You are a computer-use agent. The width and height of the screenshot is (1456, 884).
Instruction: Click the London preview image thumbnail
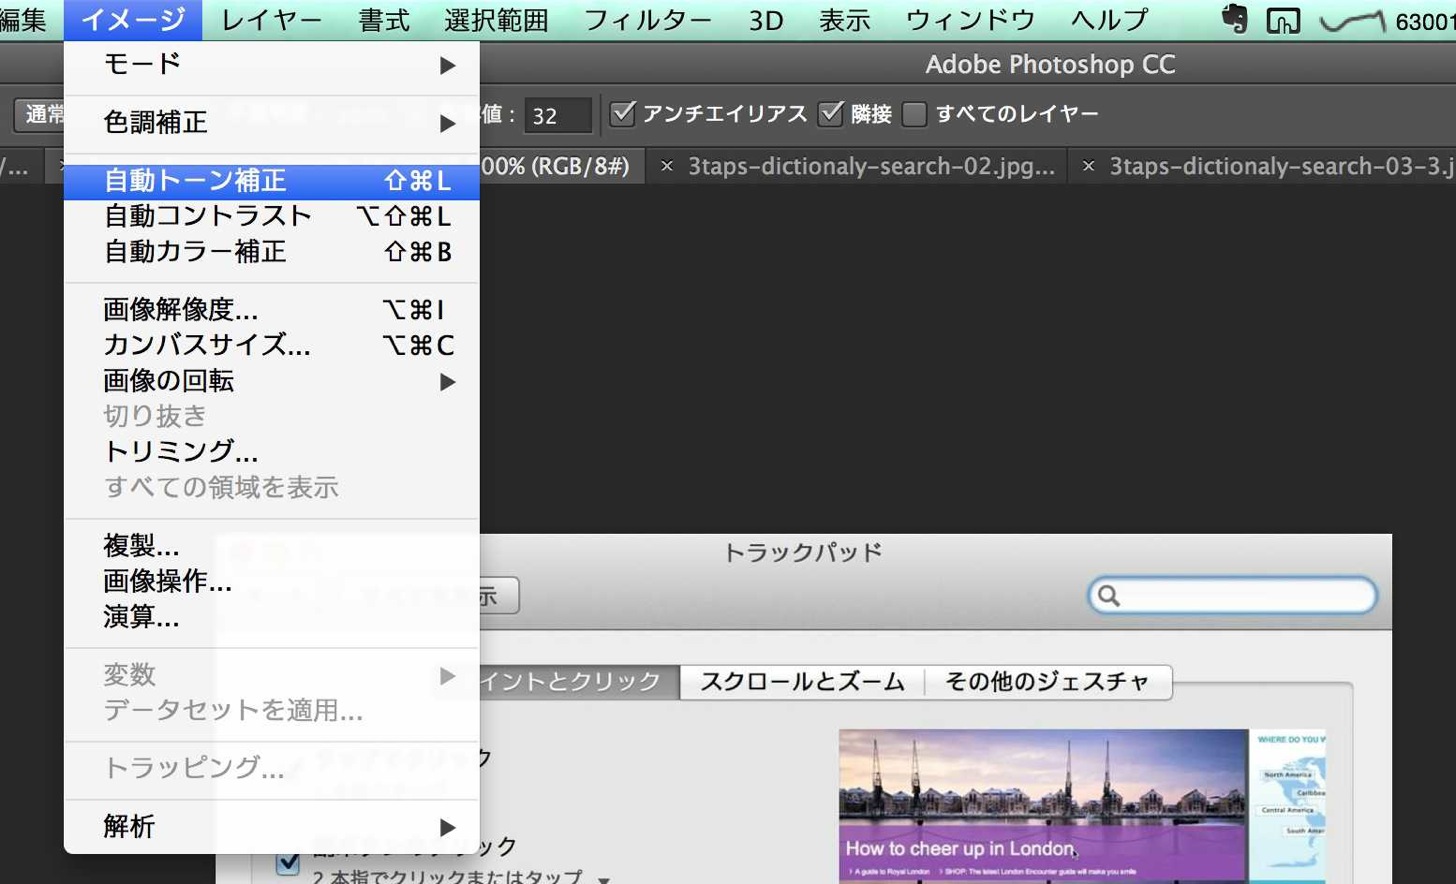point(1042,805)
